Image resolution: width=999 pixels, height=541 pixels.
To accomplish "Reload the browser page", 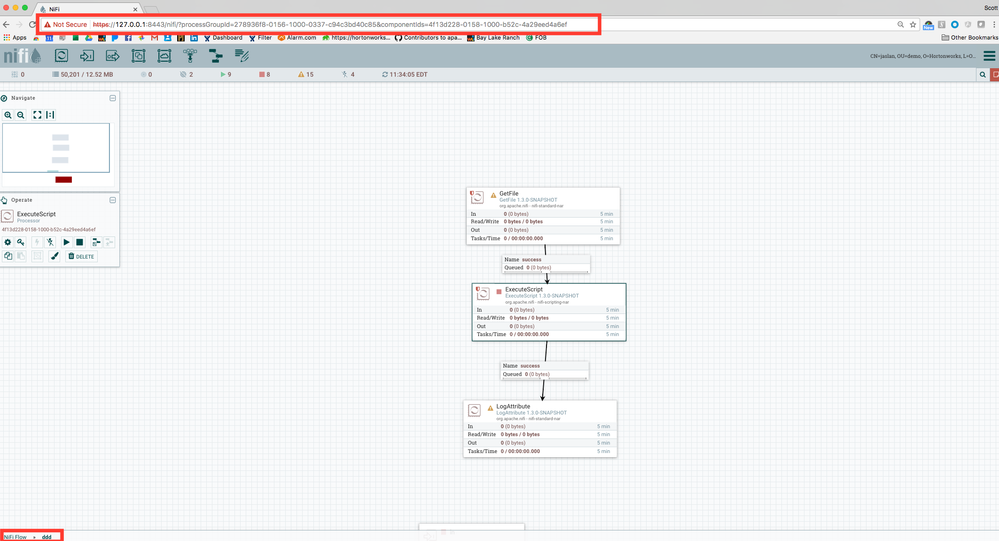I will click(32, 24).
